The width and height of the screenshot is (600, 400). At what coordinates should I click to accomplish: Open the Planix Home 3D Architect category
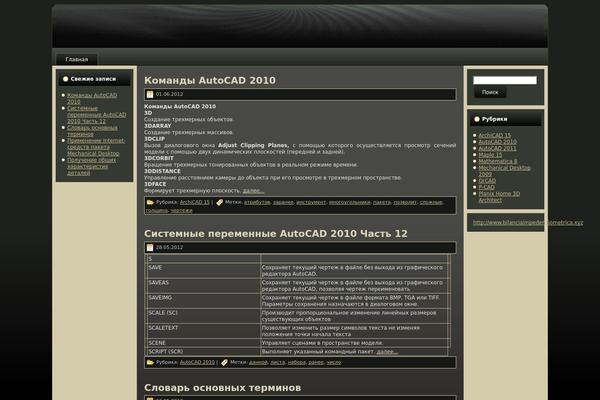(499, 197)
